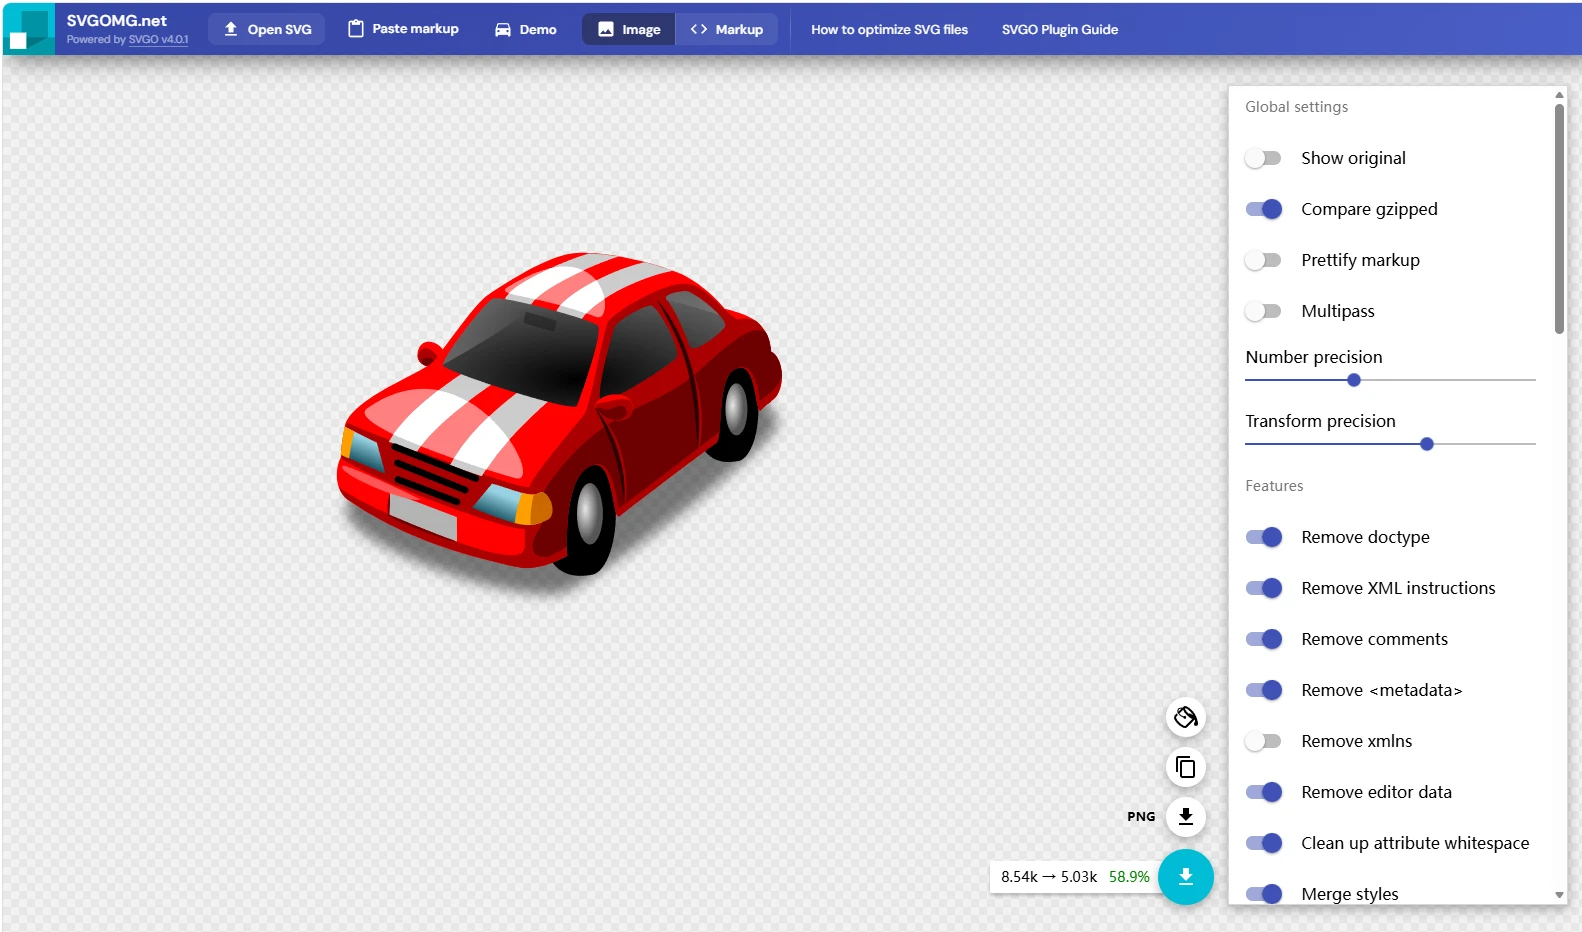Image resolution: width=1582 pixels, height=932 pixels.
Task: Enable the Multipass toggle
Action: (x=1264, y=311)
